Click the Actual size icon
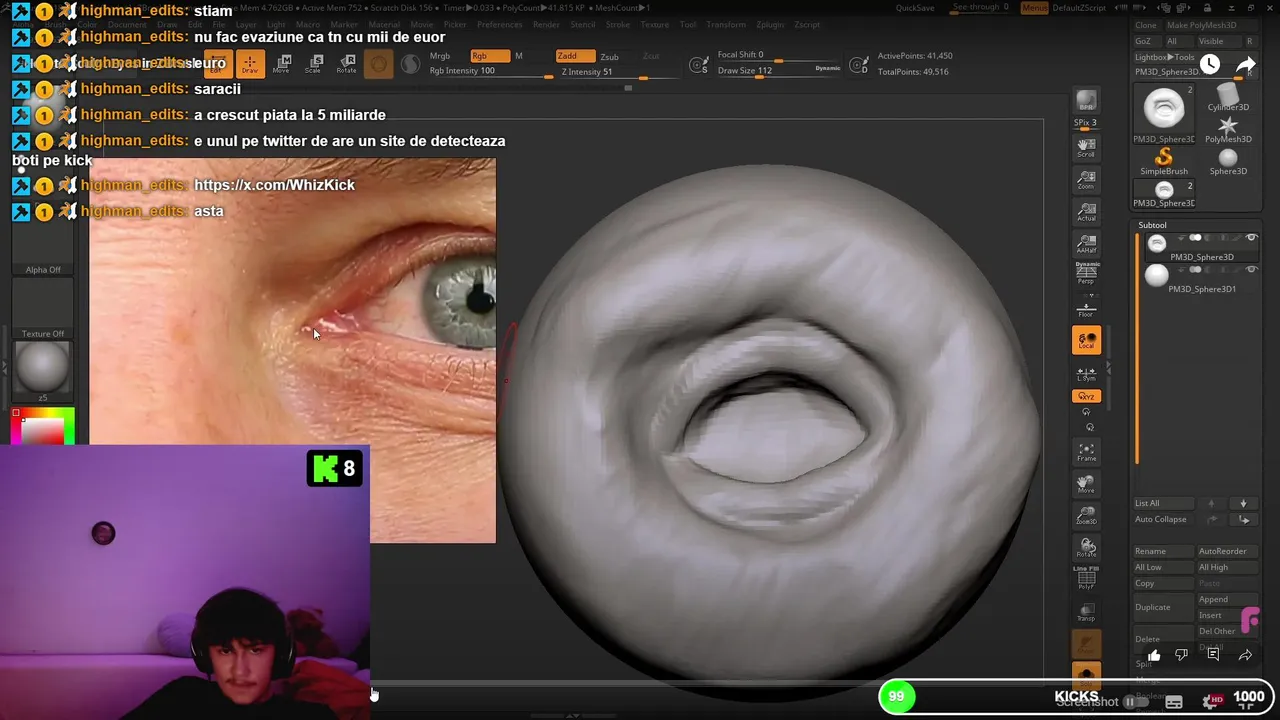This screenshot has width=1280, height=720. [x=1086, y=212]
